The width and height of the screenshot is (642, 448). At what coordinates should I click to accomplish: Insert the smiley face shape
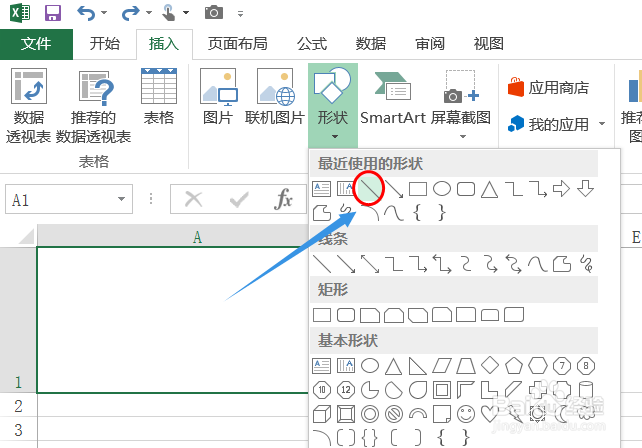(466, 414)
